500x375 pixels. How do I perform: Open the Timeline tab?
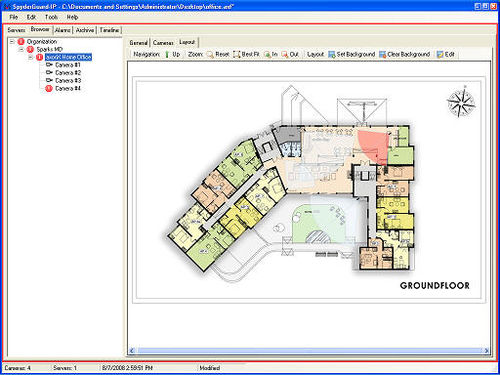coord(109,30)
